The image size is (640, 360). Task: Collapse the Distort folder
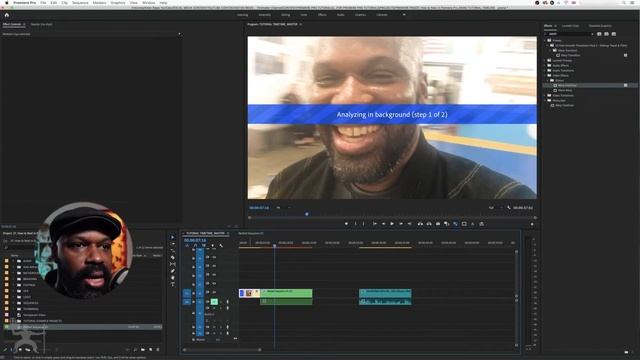(x=548, y=80)
